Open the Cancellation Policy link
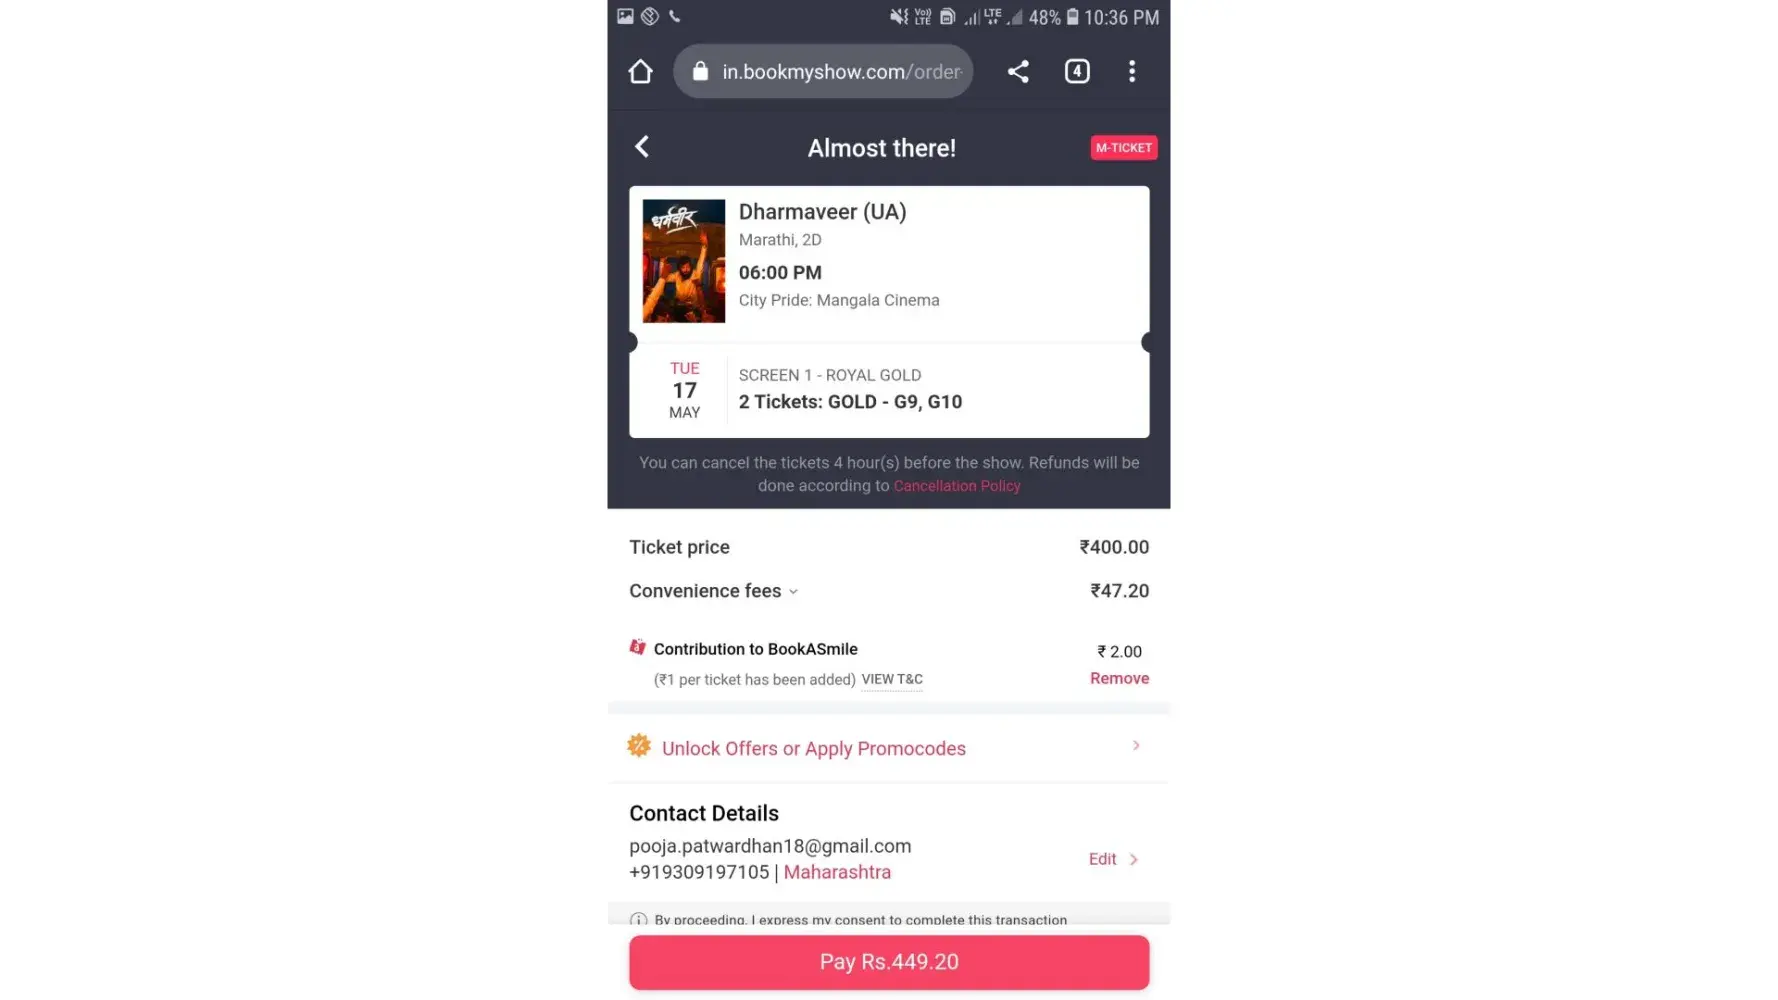Viewport: 1778px width, 1000px height. [957, 486]
